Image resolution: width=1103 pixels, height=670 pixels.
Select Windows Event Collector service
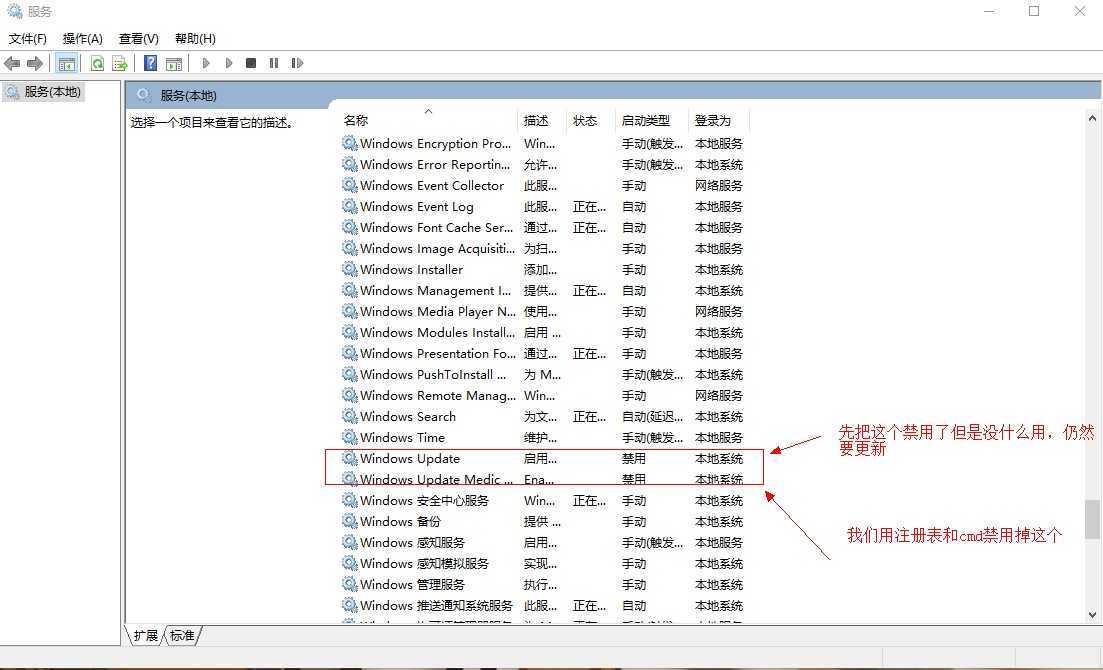(x=542, y=186)
